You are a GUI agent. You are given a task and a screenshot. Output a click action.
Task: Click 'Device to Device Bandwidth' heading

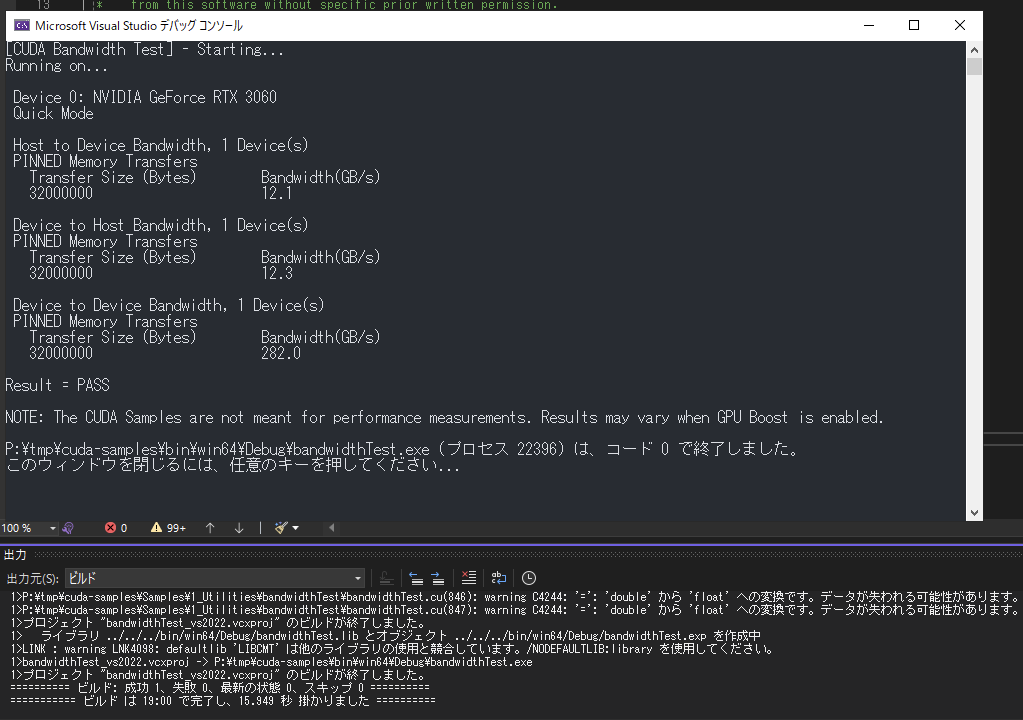pyautogui.click(x=168, y=305)
